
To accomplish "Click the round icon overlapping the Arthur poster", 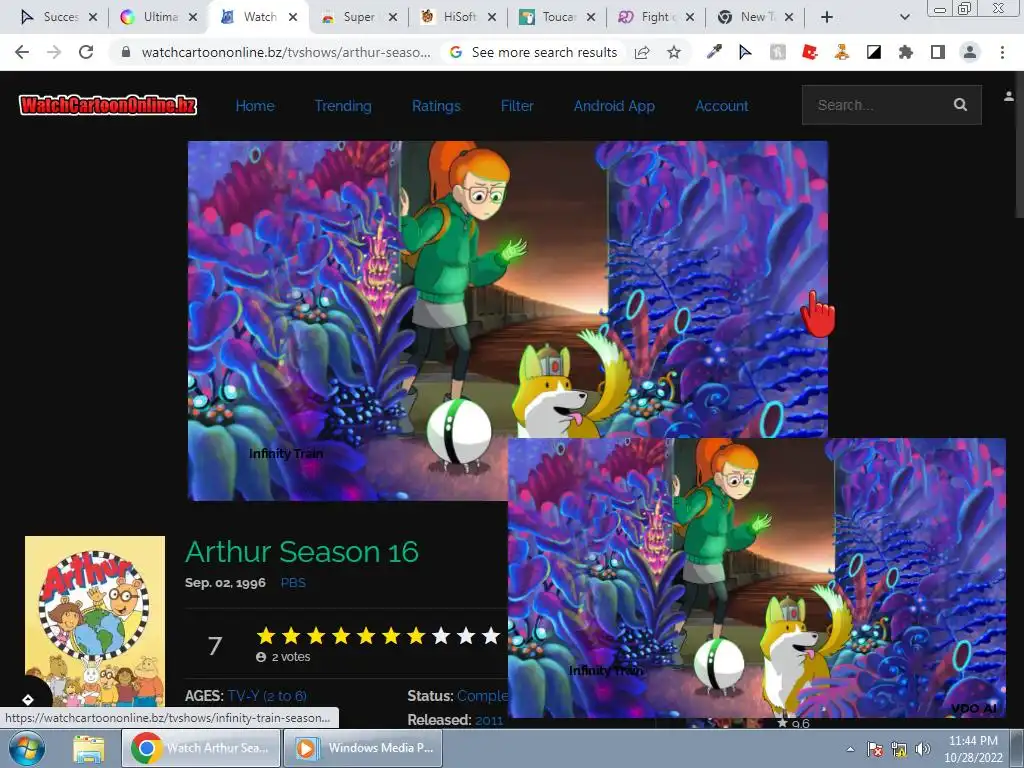I will [27, 699].
